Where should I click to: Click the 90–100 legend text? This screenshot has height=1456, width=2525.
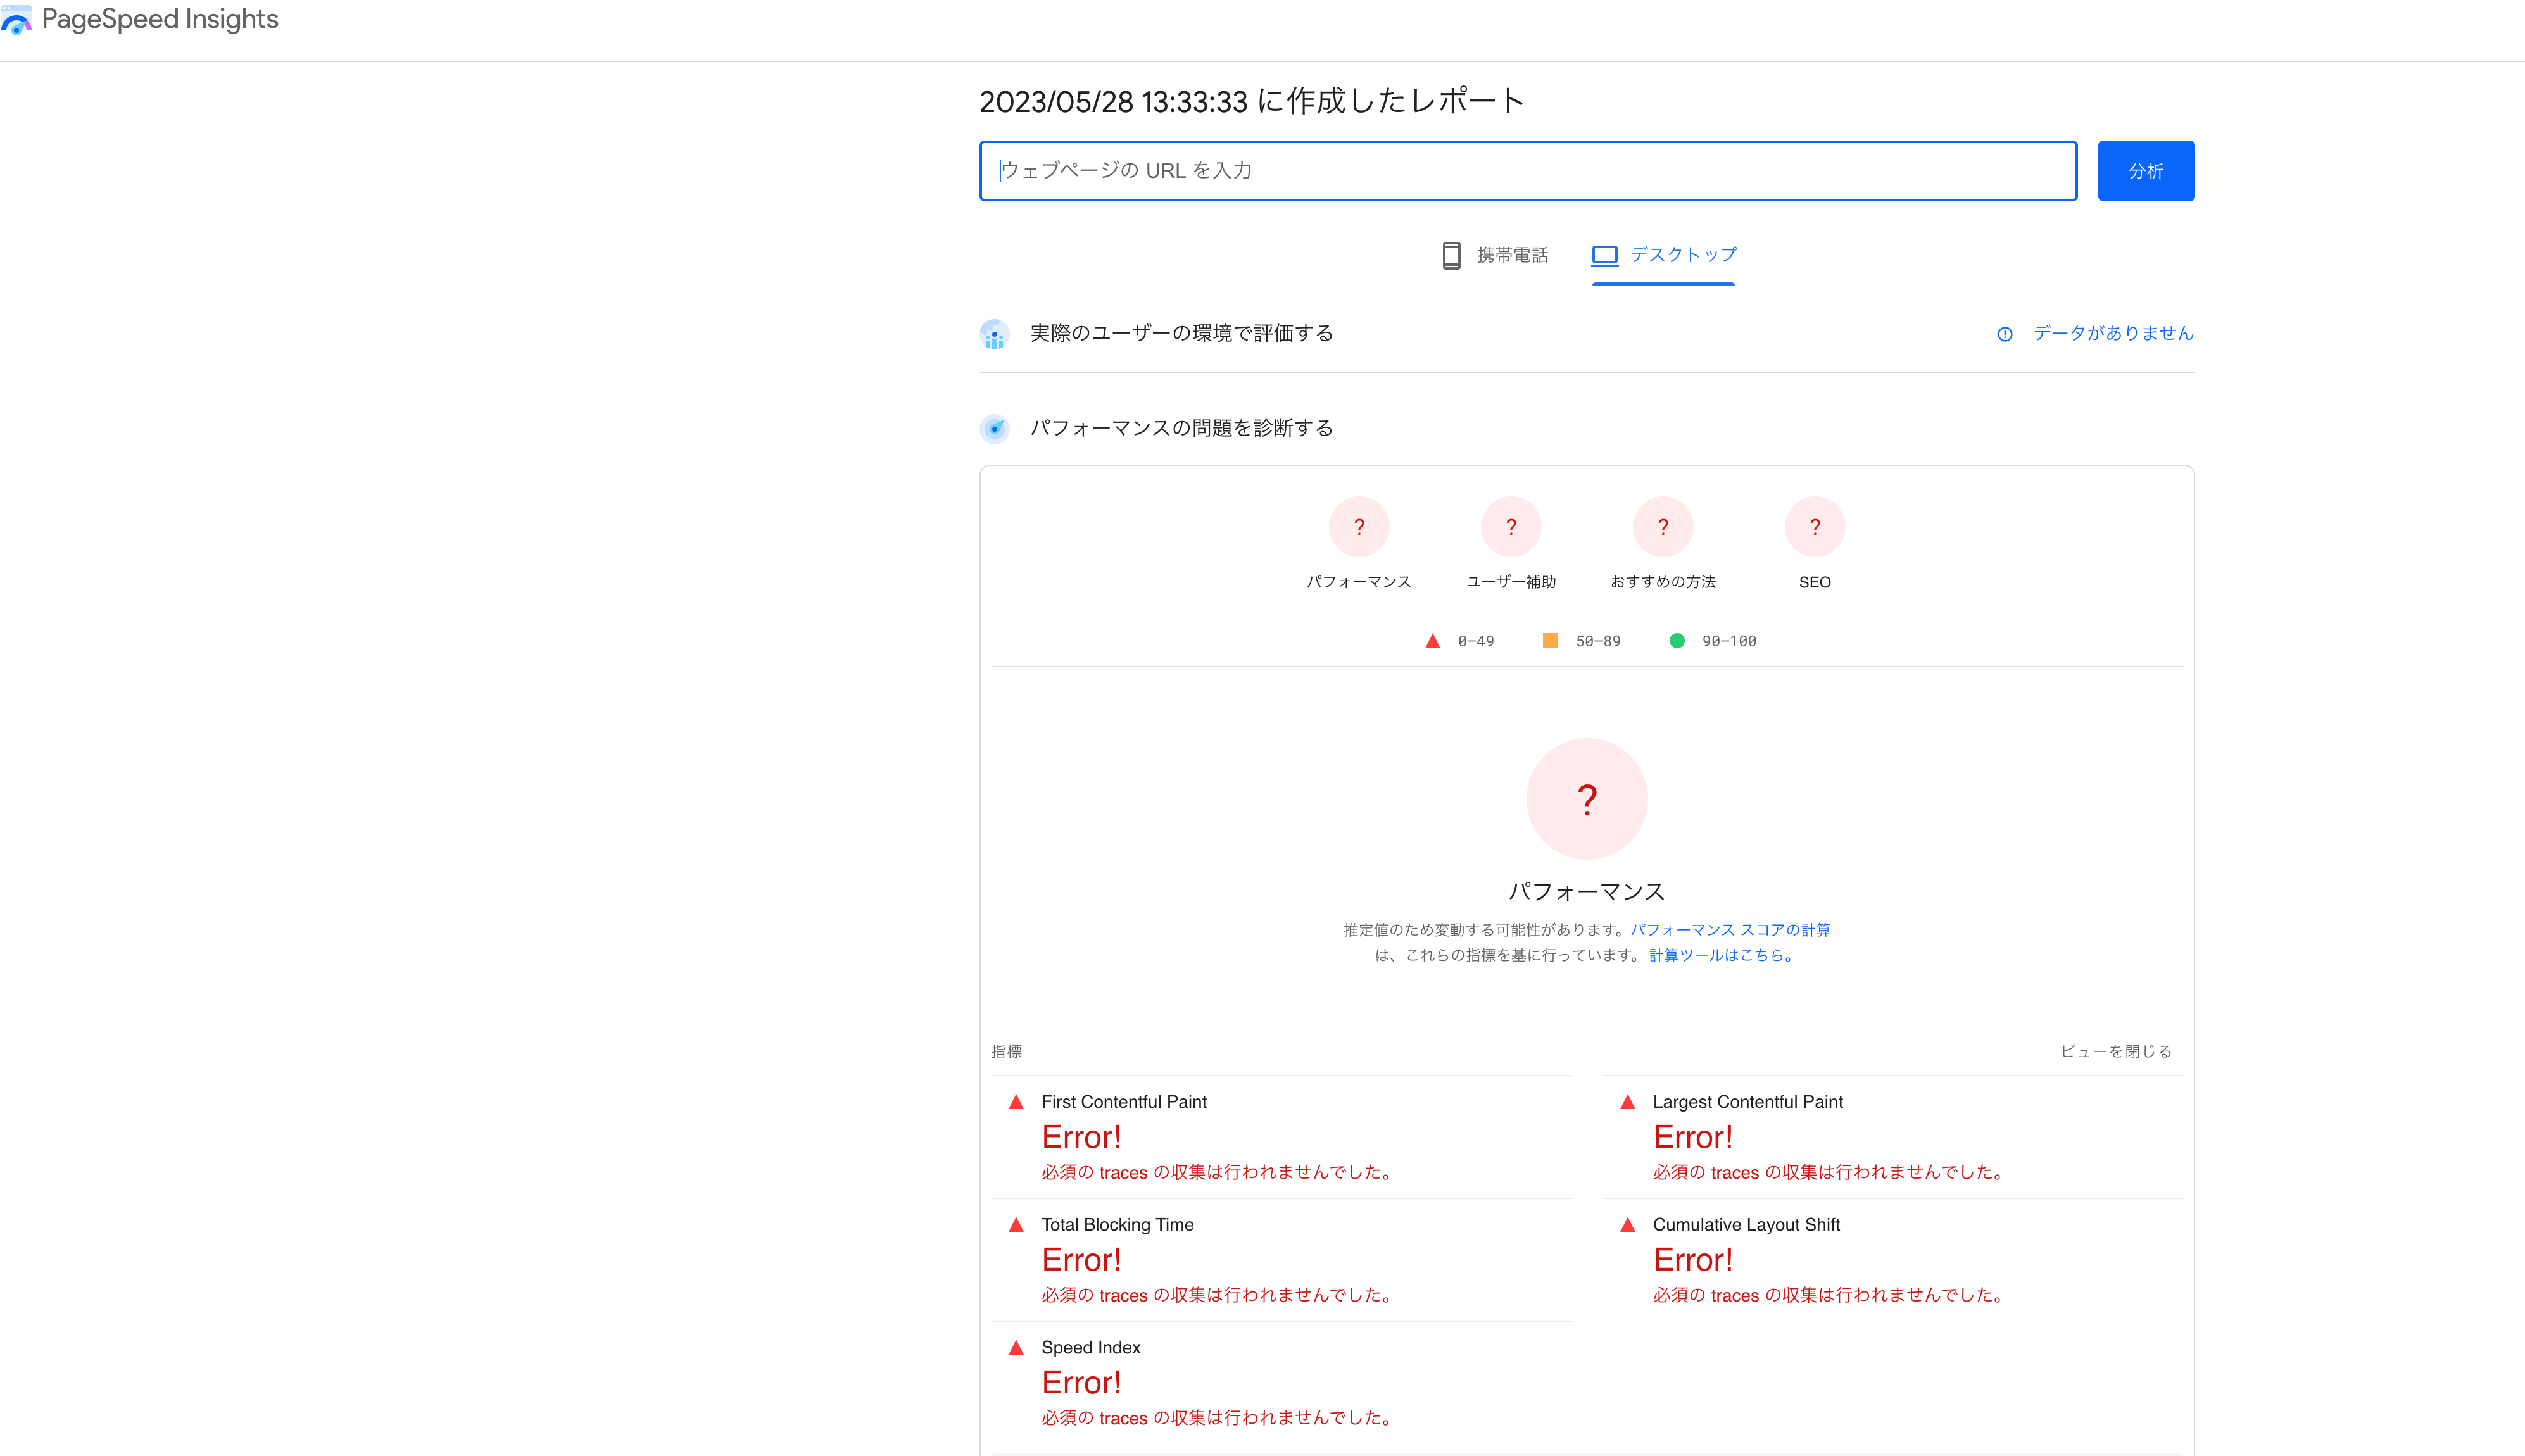pyautogui.click(x=1729, y=641)
